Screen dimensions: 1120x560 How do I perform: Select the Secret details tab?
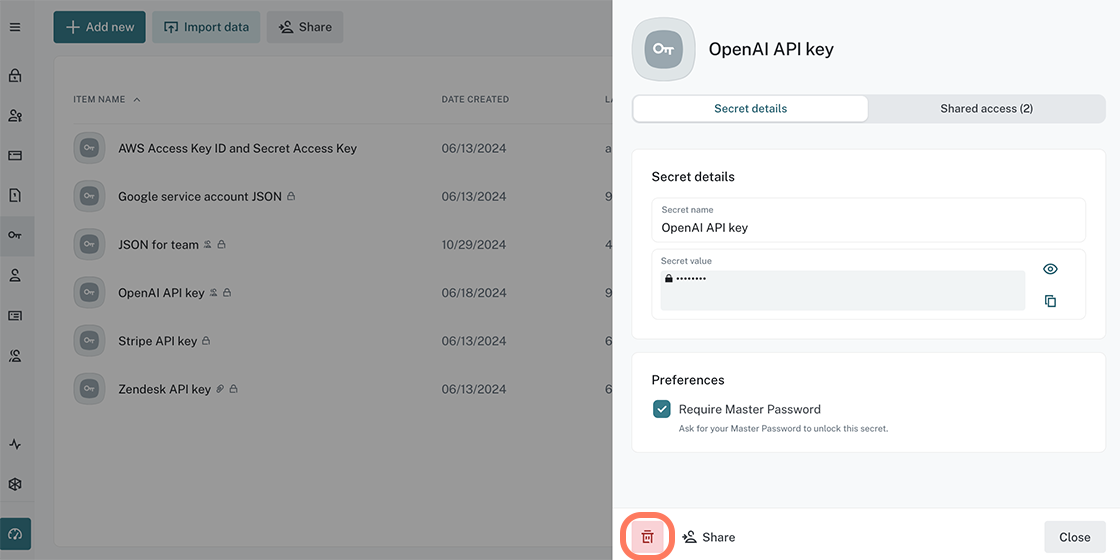[x=750, y=108]
